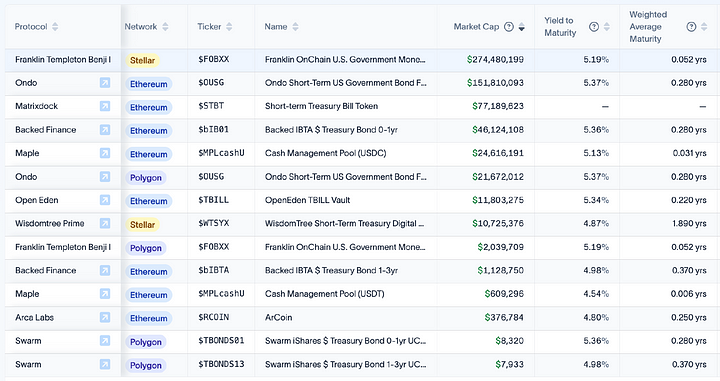Click the Polygon badge on Ondo row
This screenshot has width=720, height=381.
[146, 178]
